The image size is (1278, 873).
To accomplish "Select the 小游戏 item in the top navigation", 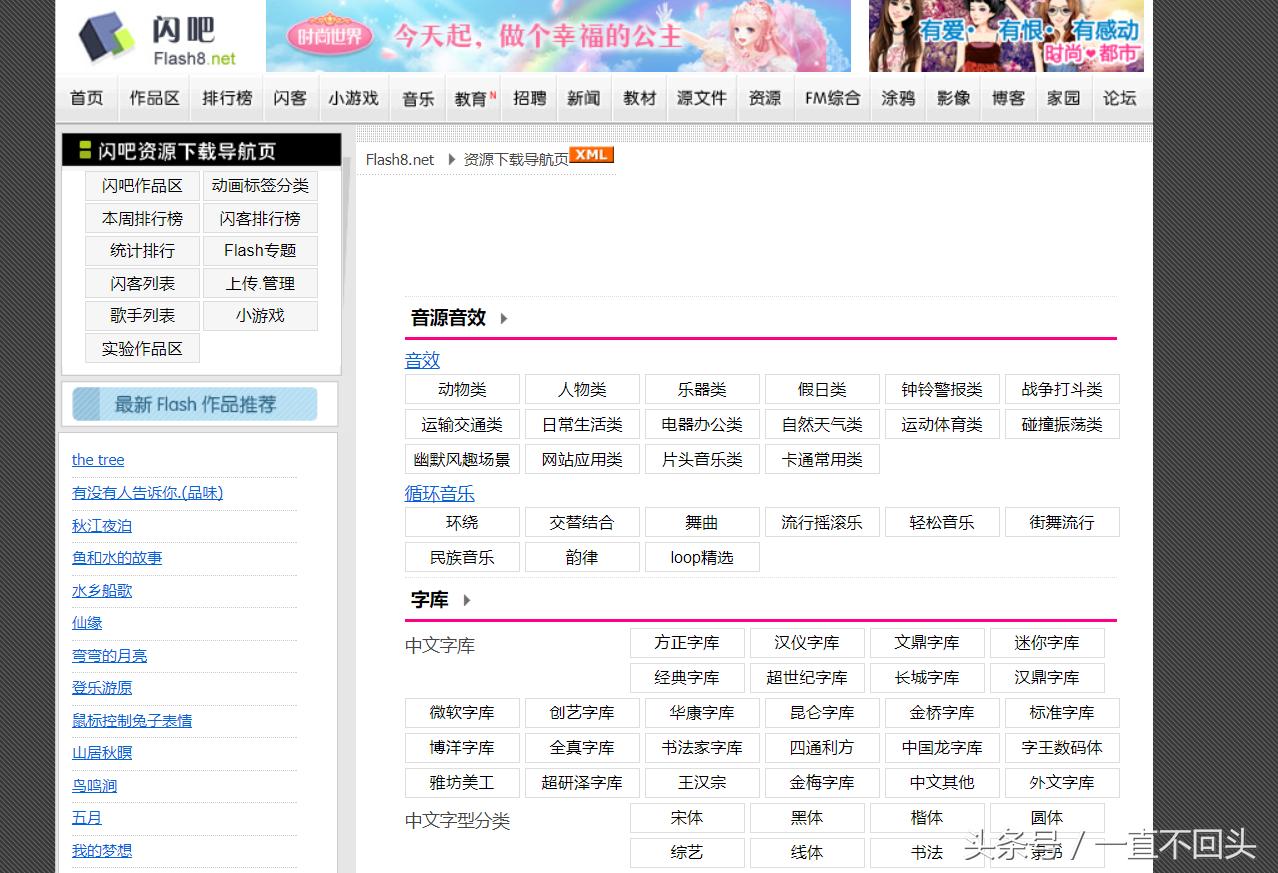I will click(353, 97).
